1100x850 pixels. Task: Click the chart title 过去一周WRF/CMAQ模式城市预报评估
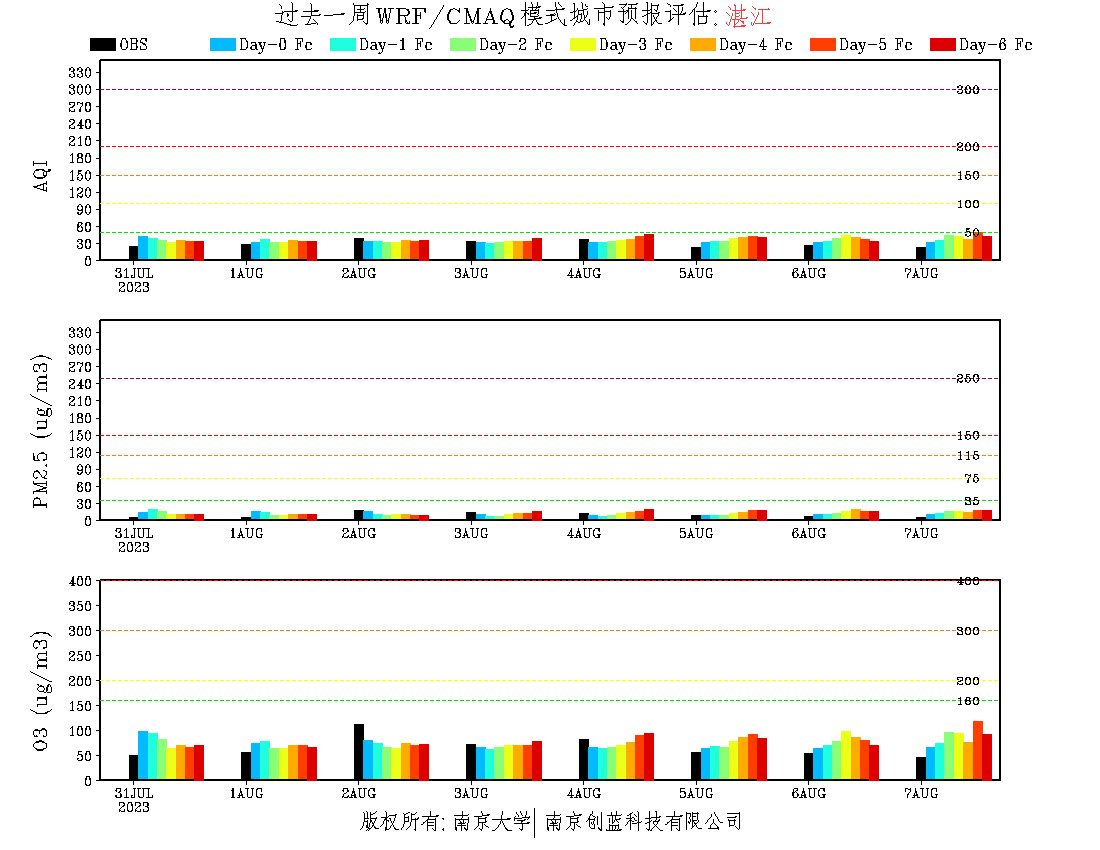[x=495, y=15]
